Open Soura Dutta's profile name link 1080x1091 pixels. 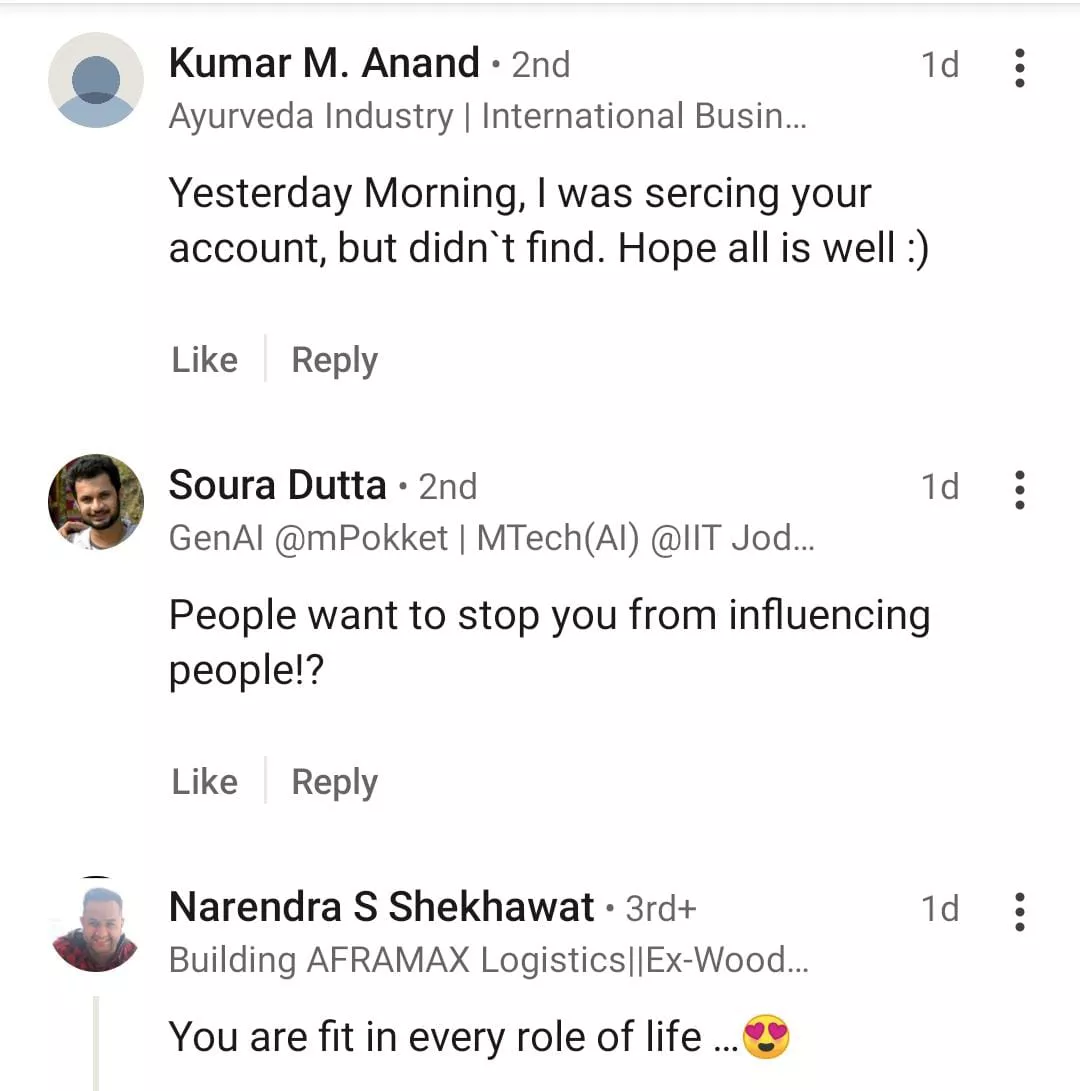(x=277, y=486)
